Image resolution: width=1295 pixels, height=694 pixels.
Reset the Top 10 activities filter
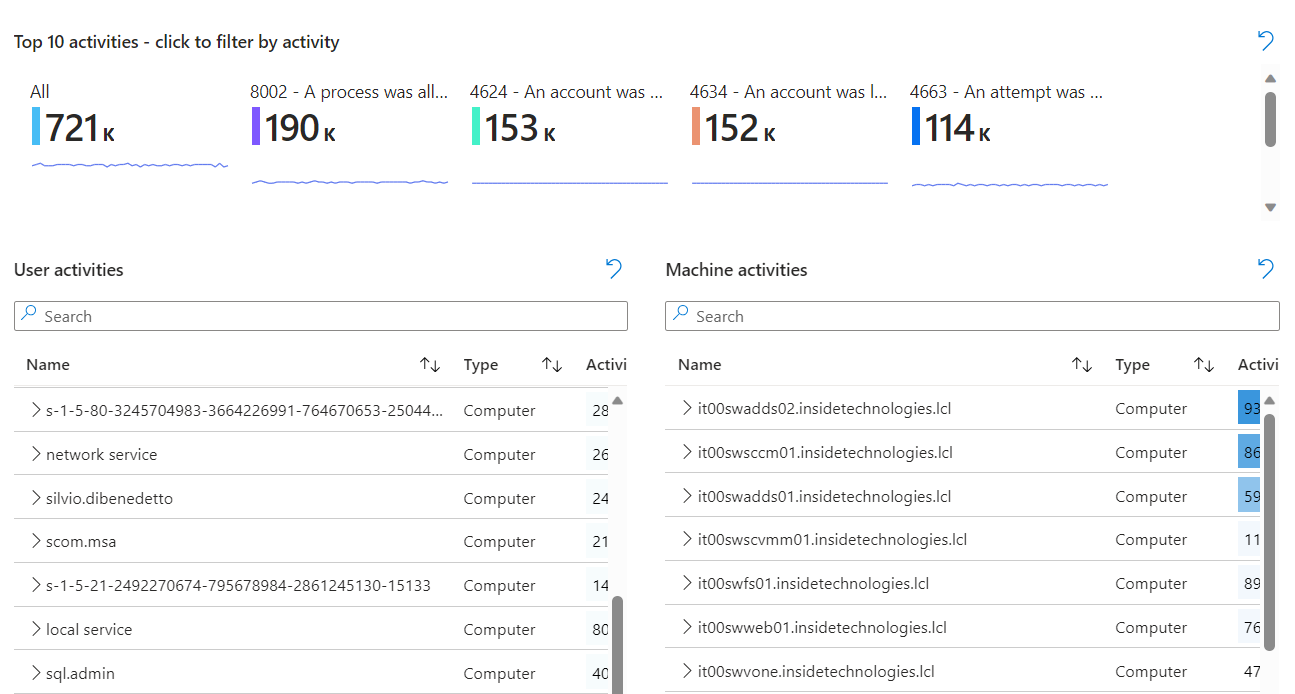[x=1265, y=41]
